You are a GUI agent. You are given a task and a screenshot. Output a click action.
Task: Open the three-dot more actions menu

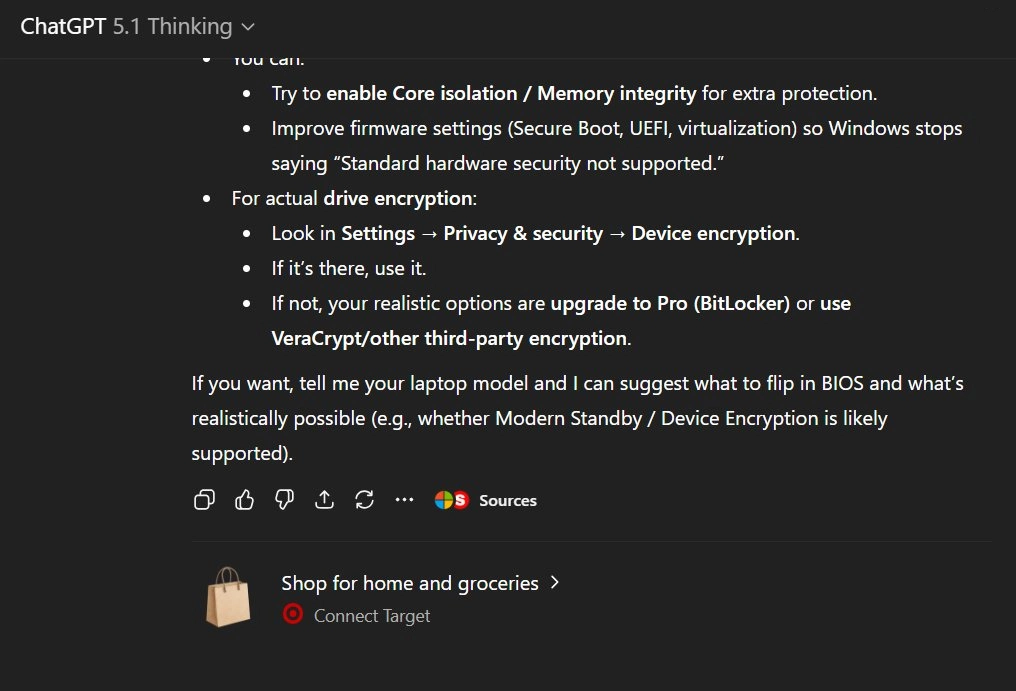pyautogui.click(x=404, y=500)
